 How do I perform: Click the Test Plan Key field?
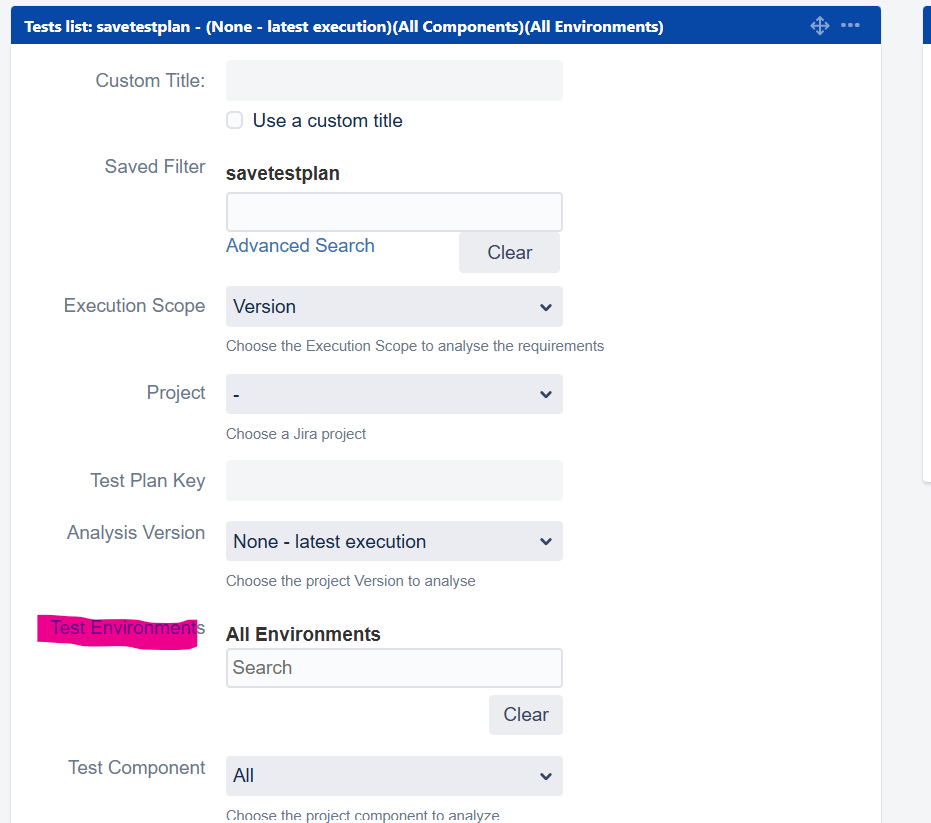coord(394,480)
